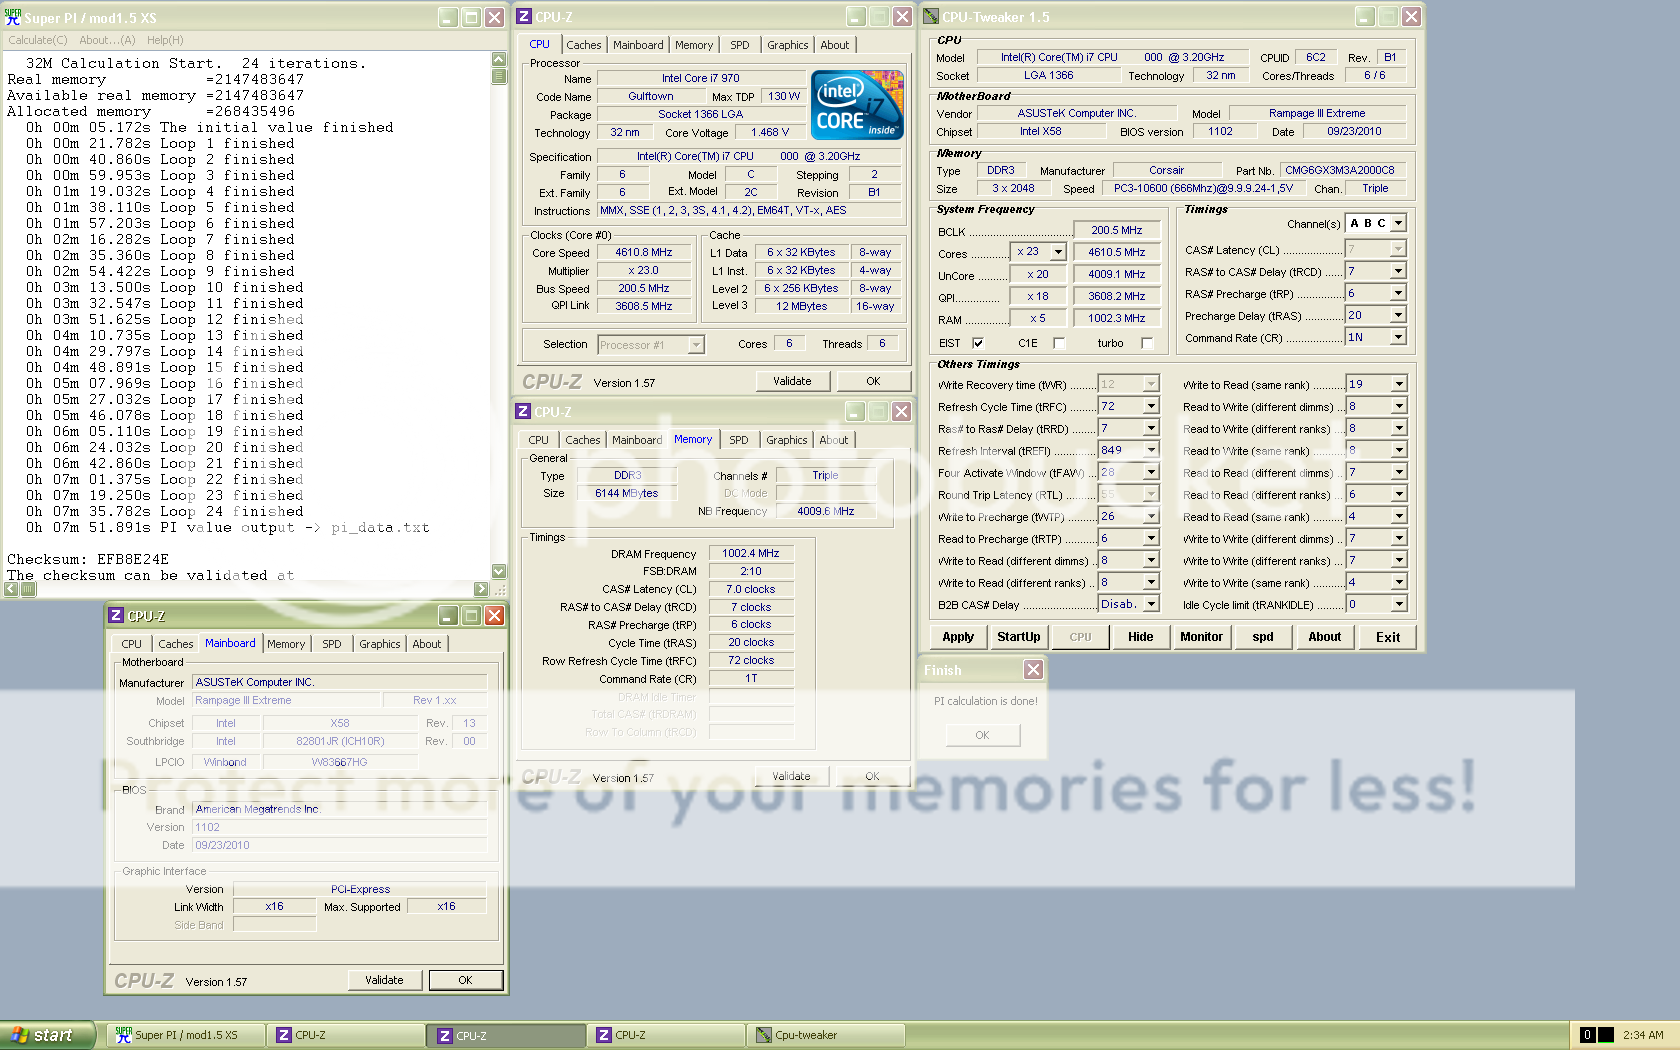Click the Super PI horizontal scrollbar left arrow
The height and width of the screenshot is (1050, 1680).
11,589
